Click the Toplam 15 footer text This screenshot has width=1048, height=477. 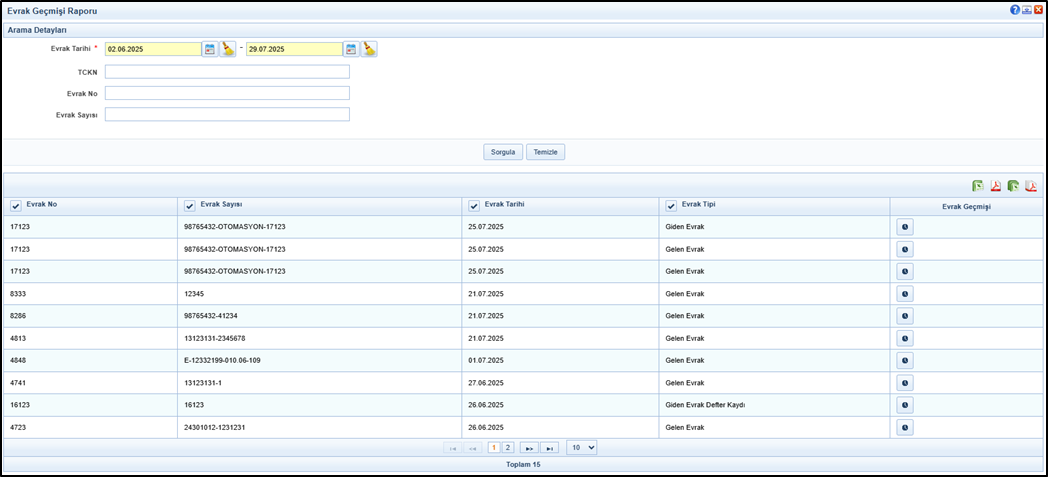tap(523, 464)
